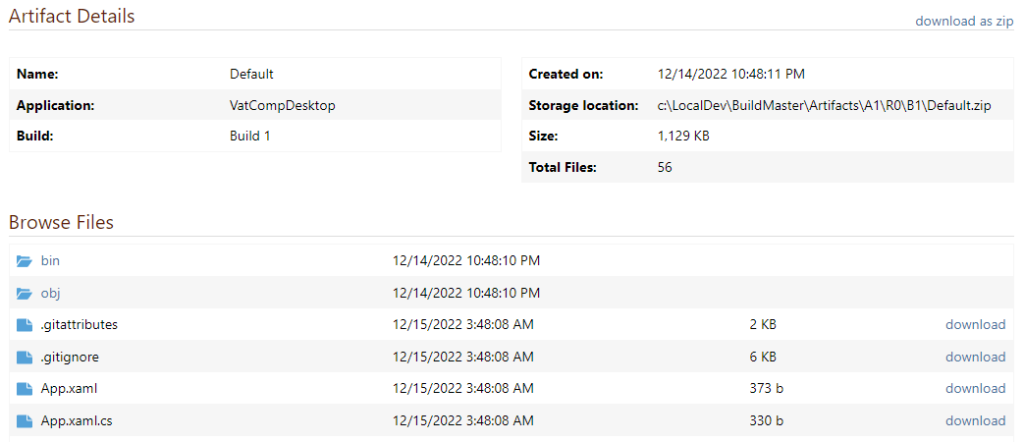Download the .gitattributes file
This screenshot has width=1024, height=442.
pos(975,325)
